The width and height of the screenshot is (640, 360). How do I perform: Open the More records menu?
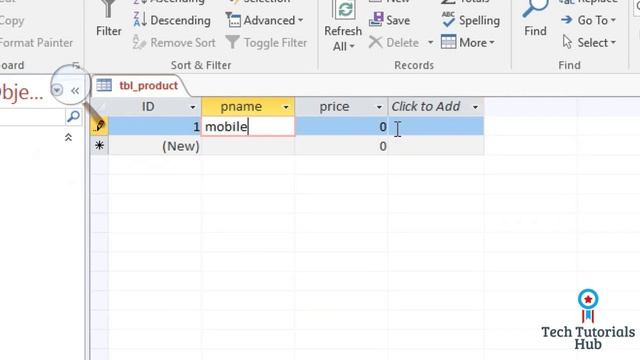pyautogui.click(x=468, y=42)
